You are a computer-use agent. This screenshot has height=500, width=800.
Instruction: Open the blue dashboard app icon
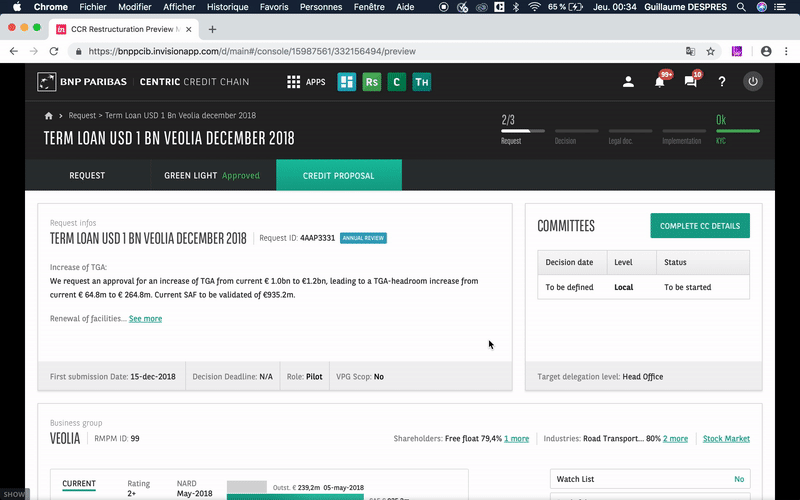tap(346, 82)
